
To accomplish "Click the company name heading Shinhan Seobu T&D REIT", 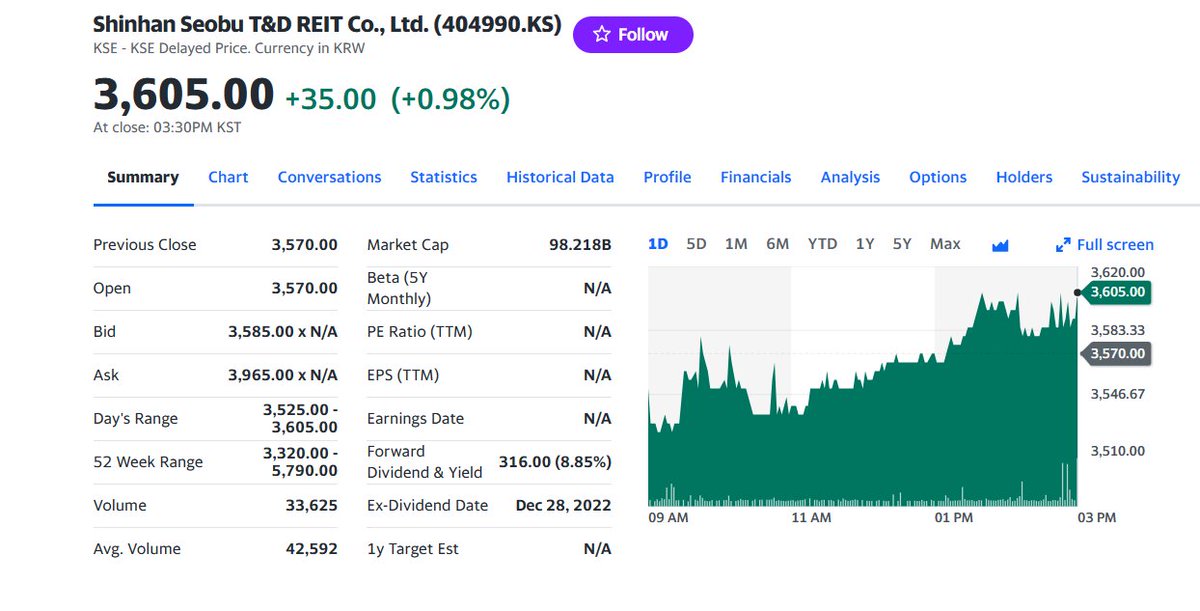I will 327,24.
